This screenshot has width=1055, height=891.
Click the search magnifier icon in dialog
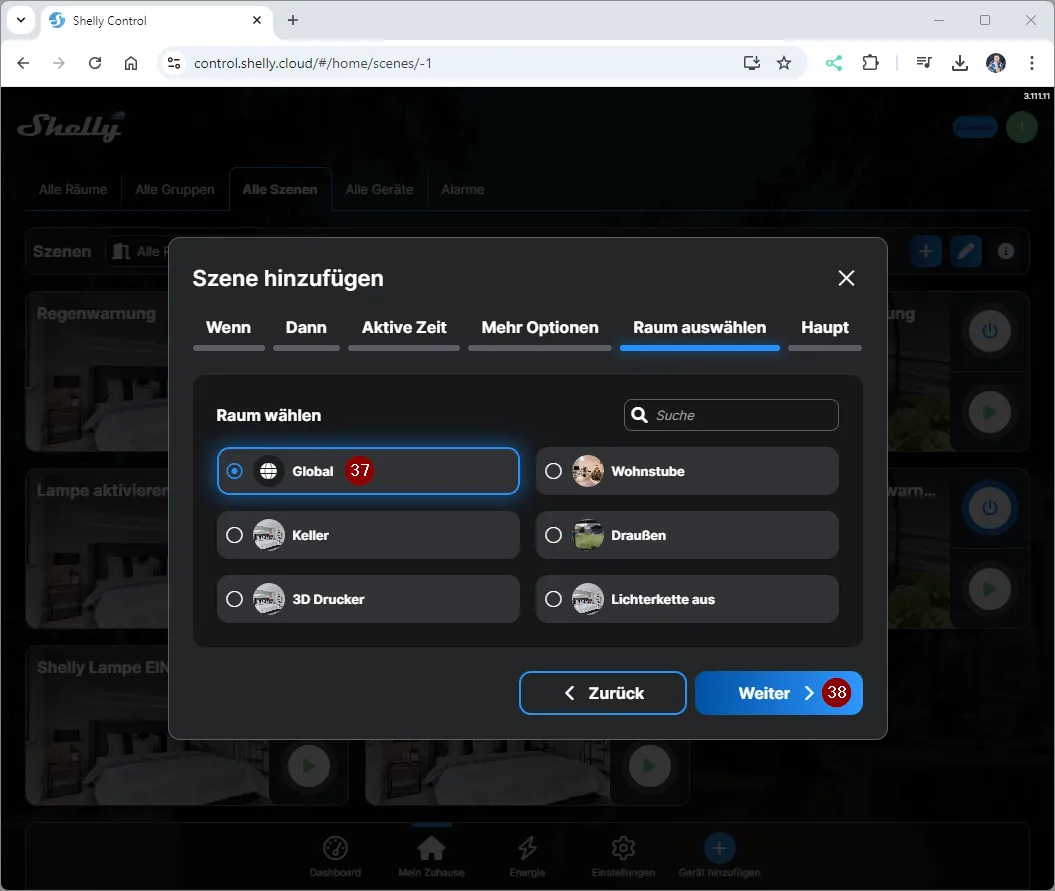pos(640,415)
